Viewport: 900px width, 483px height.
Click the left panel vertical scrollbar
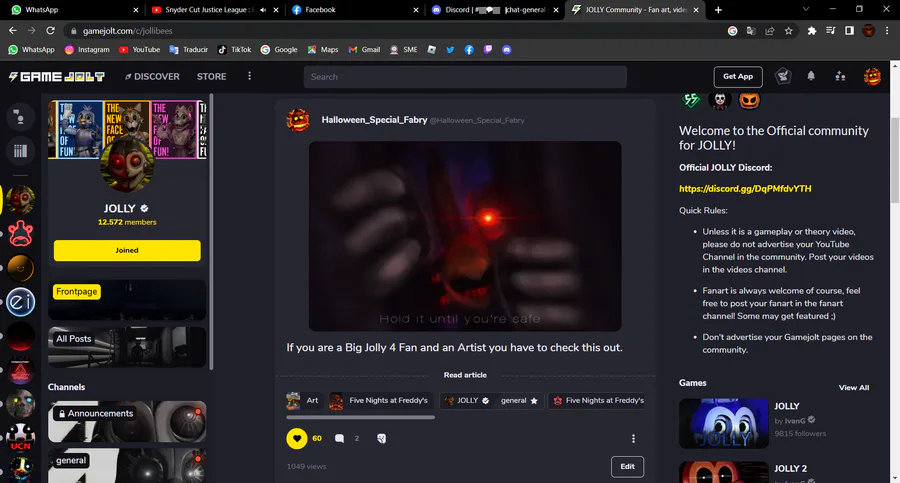[x=211, y=233]
